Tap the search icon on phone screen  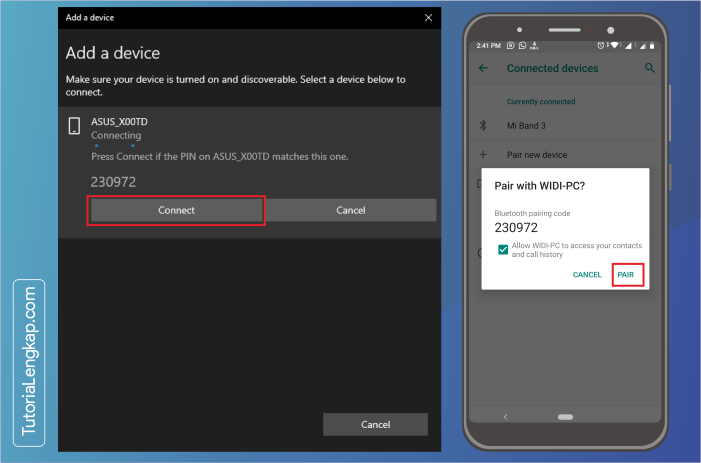point(650,68)
